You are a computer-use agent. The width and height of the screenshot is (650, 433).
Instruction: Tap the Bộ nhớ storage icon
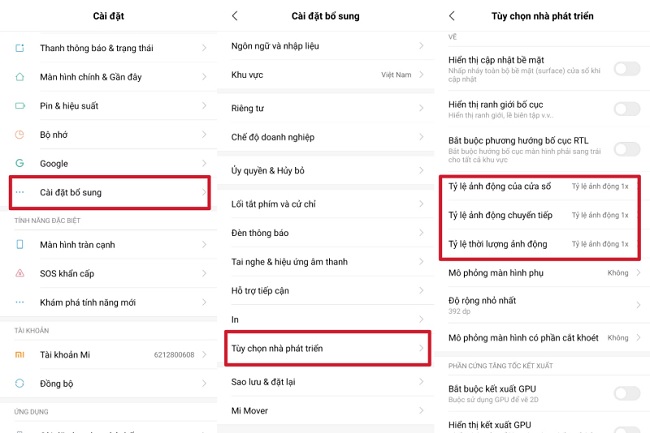click(20, 134)
